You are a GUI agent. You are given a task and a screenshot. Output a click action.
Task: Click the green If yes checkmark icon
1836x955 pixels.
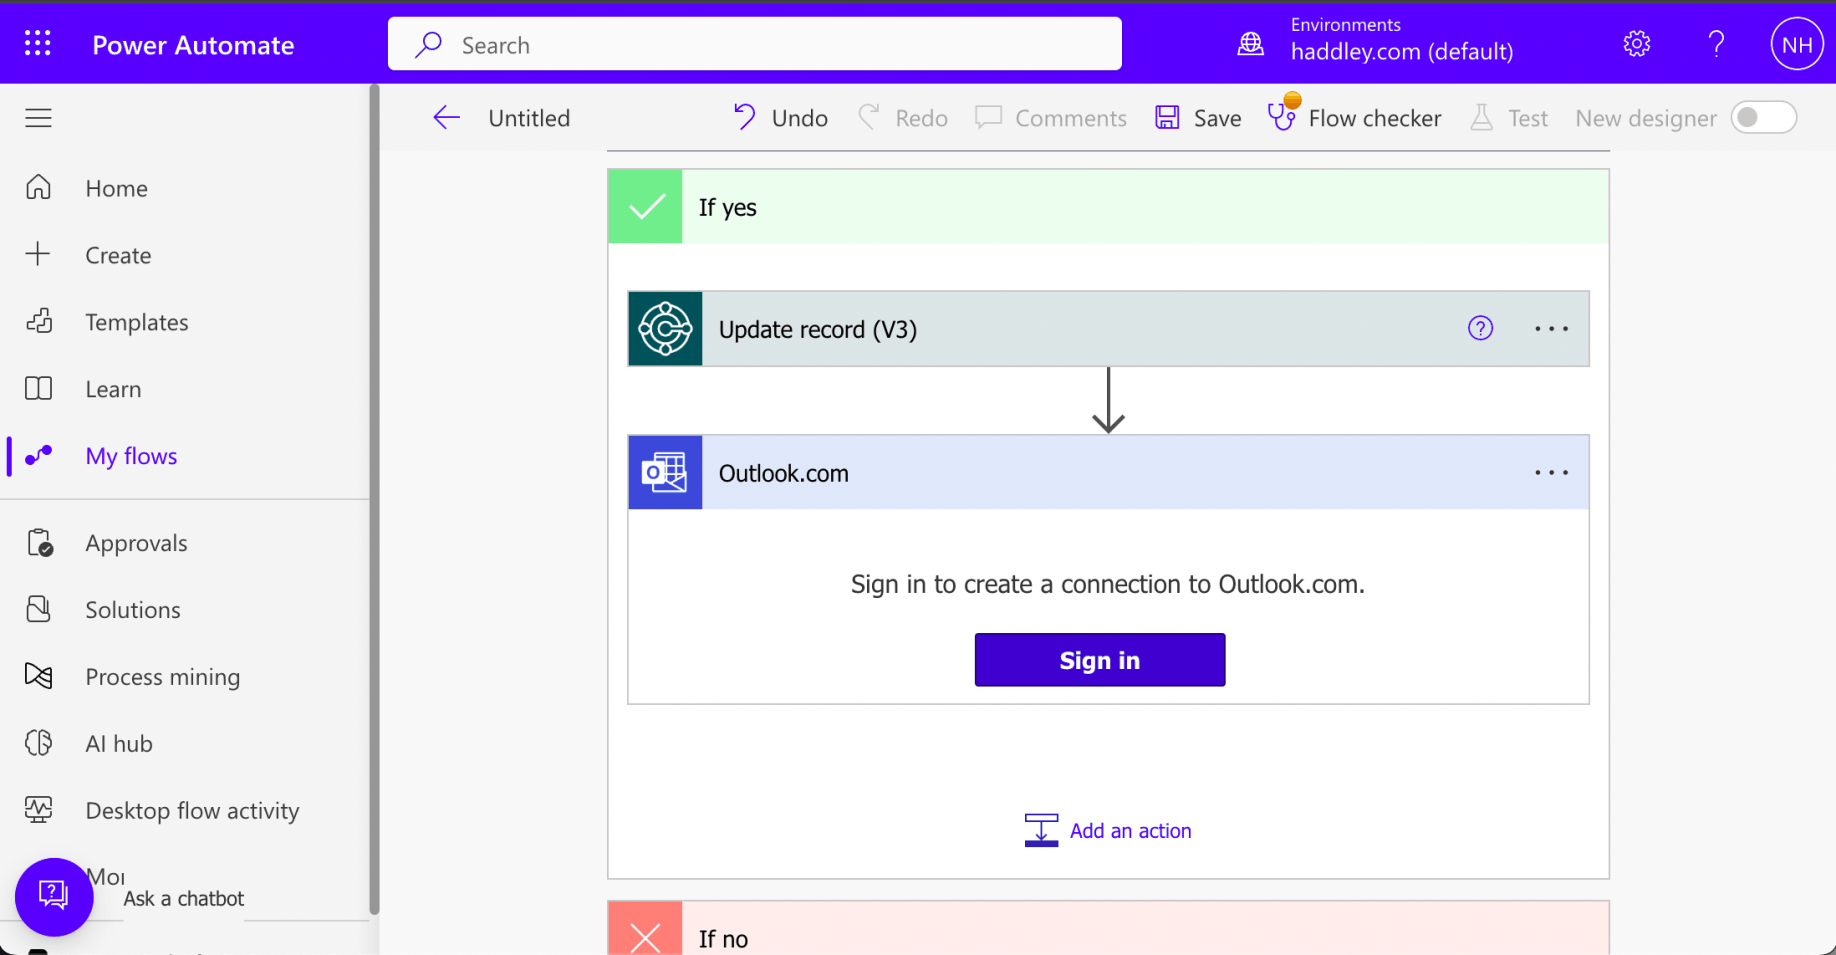point(646,207)
